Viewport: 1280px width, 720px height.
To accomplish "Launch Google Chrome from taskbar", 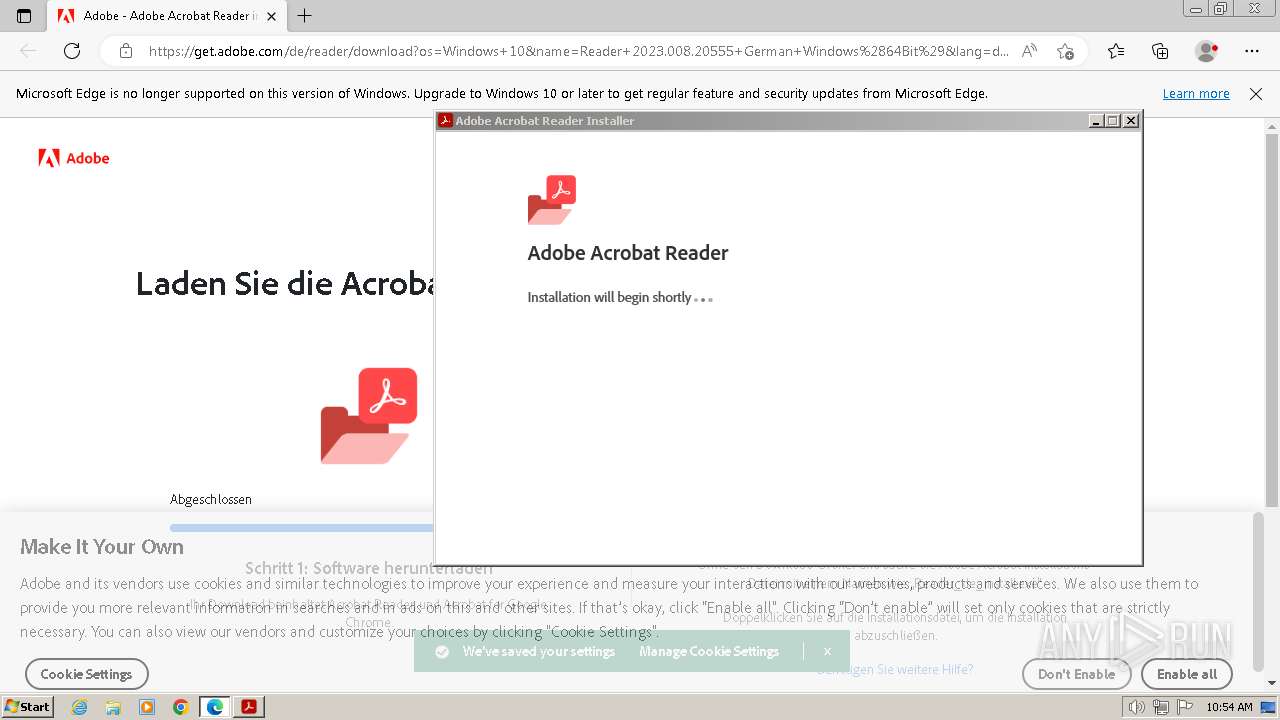I will pos(181,707).
